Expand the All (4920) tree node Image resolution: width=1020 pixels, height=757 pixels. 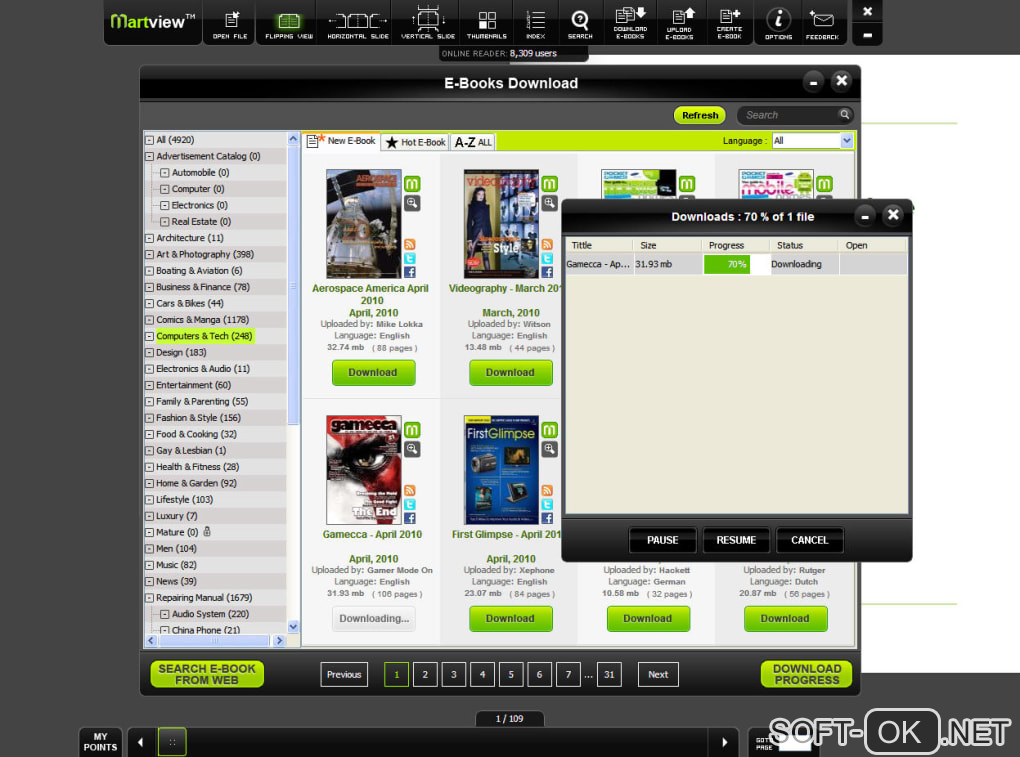[x=150, y=140]
